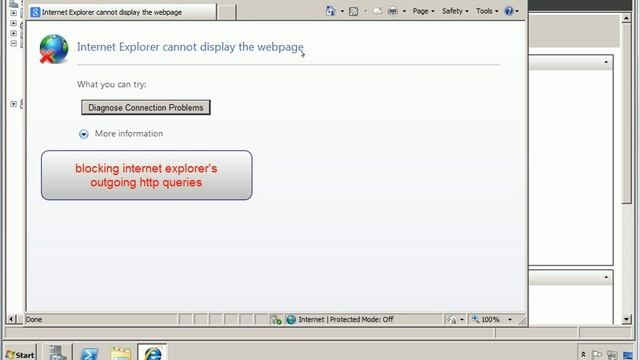Select the 'Internet Explorer cannot display the webpage' tab

coord(123,12)
